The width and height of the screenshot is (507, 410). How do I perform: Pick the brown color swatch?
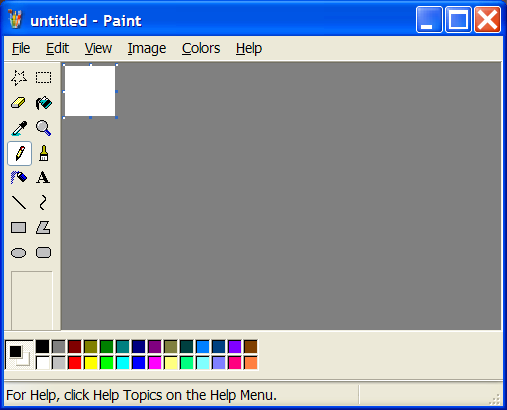click(251, 347)
